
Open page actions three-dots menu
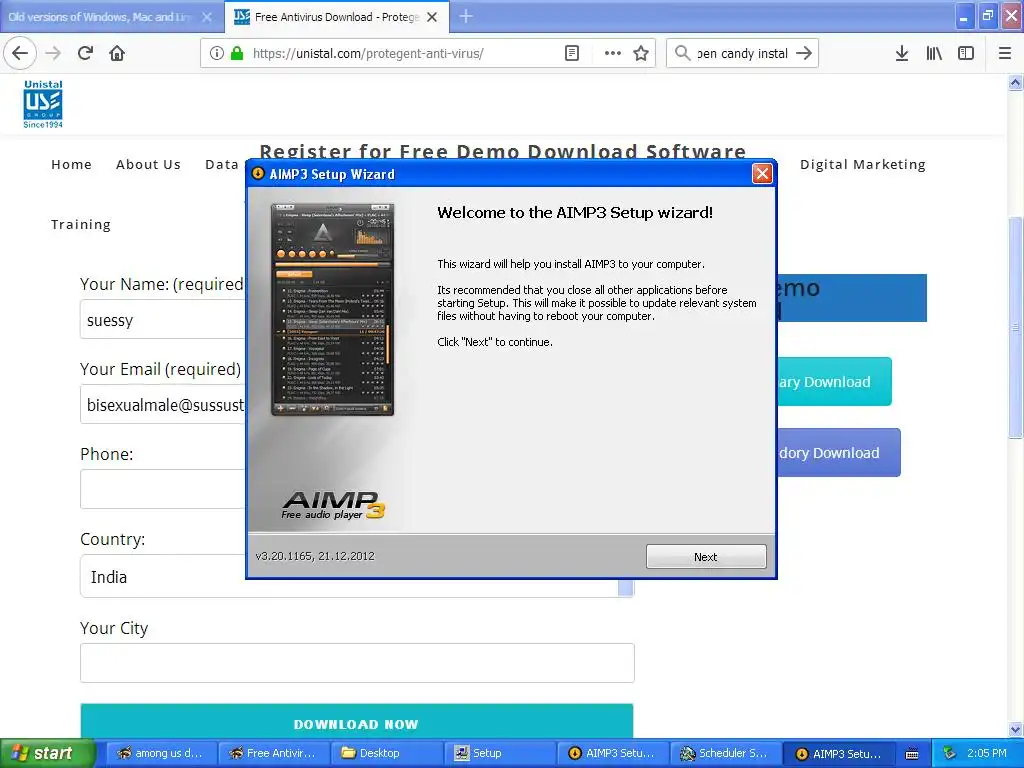pyautogui.click(x=613, y=53)
